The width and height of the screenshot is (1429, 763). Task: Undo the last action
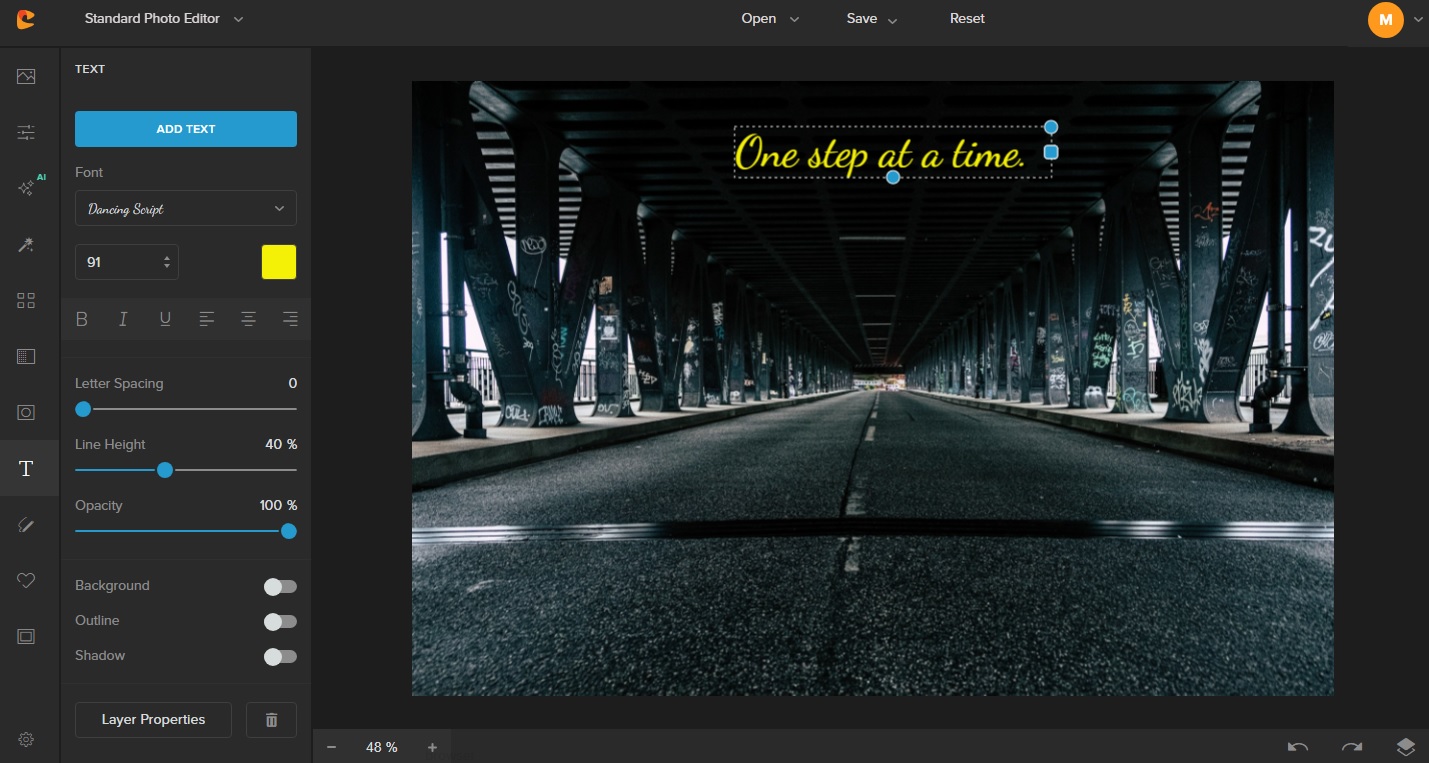1298,747
